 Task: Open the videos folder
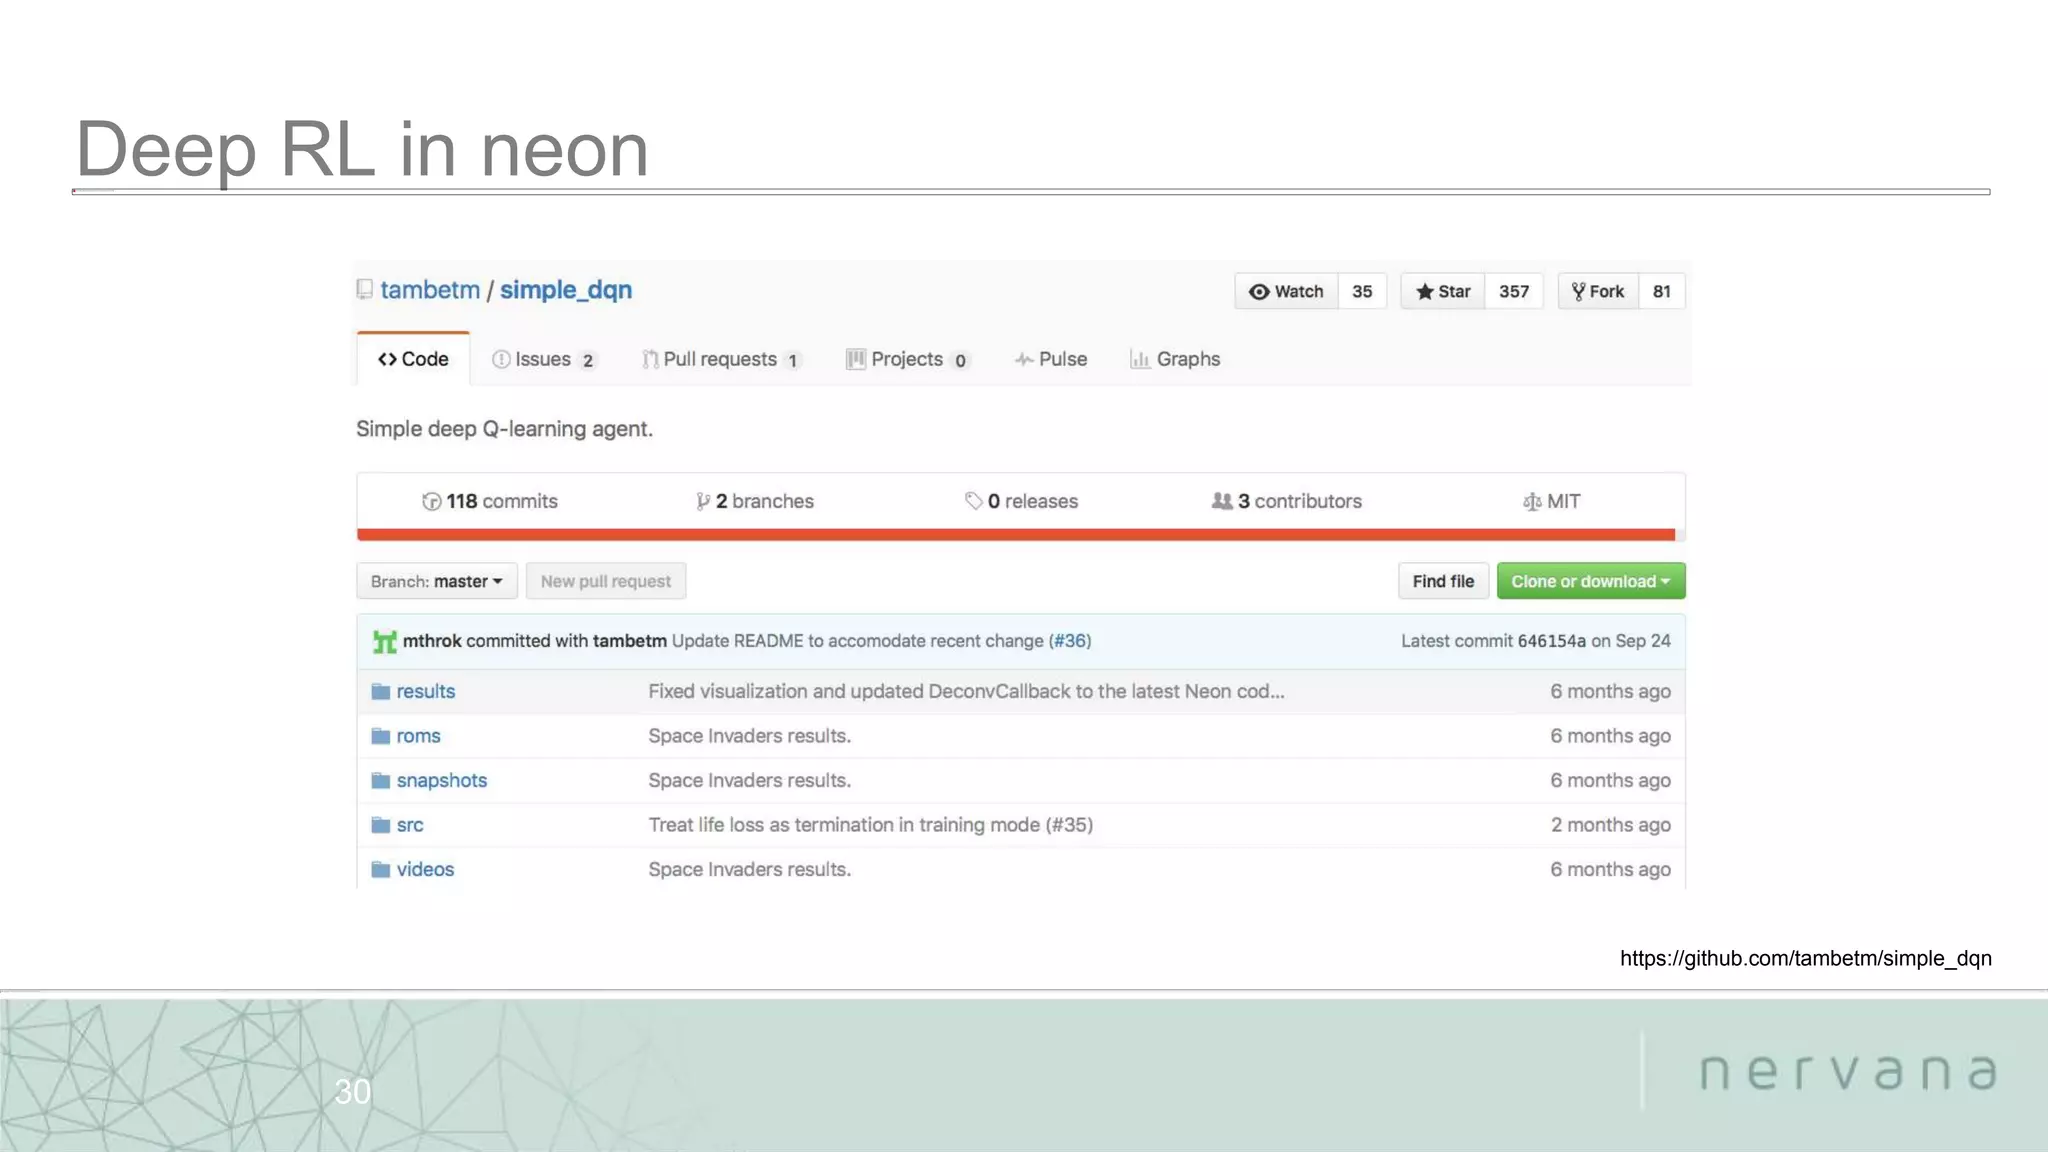[x=425, y=869]
